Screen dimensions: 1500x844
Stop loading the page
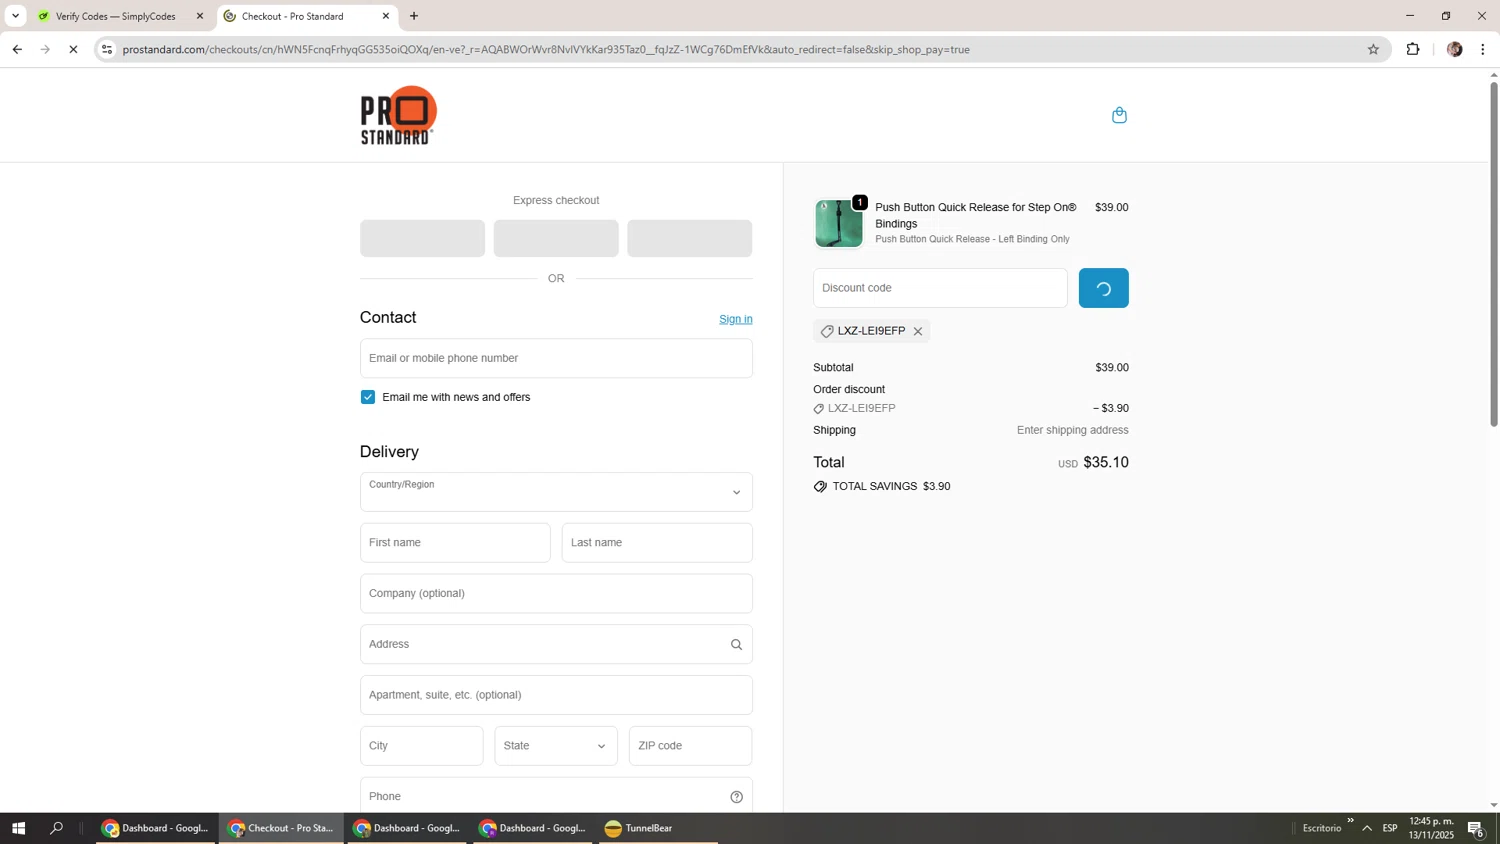pos(73,49)
